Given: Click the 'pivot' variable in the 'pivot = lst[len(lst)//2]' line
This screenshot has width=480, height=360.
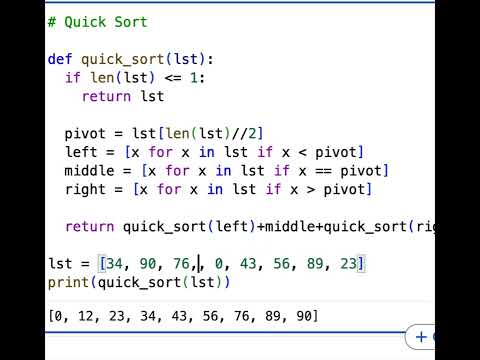Looking at the screenshot, I should point(85,134).
